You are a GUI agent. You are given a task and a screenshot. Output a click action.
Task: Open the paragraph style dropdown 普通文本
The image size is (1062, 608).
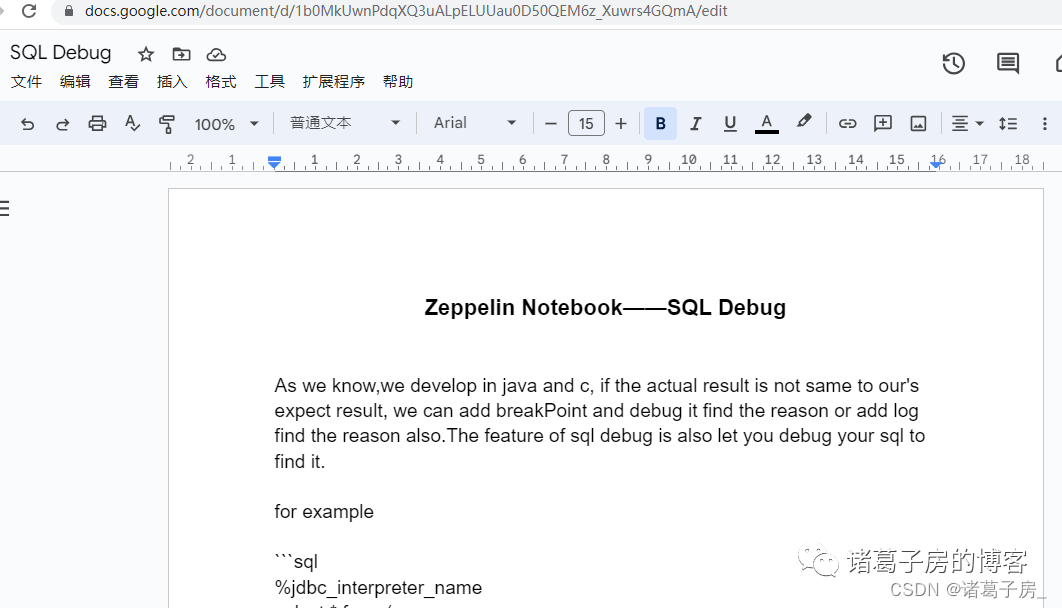click(x=345, y=123)
